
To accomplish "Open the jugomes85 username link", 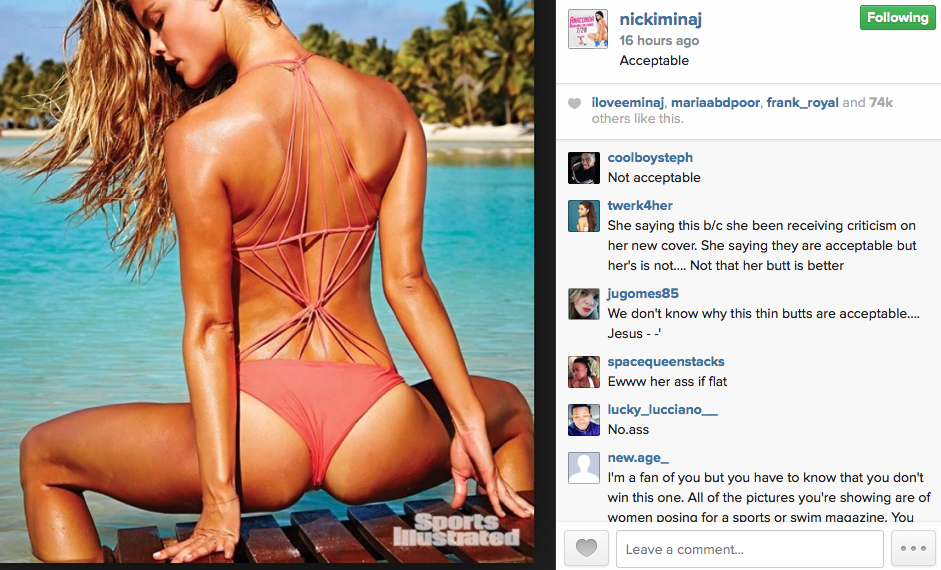I will coord(643,293).
